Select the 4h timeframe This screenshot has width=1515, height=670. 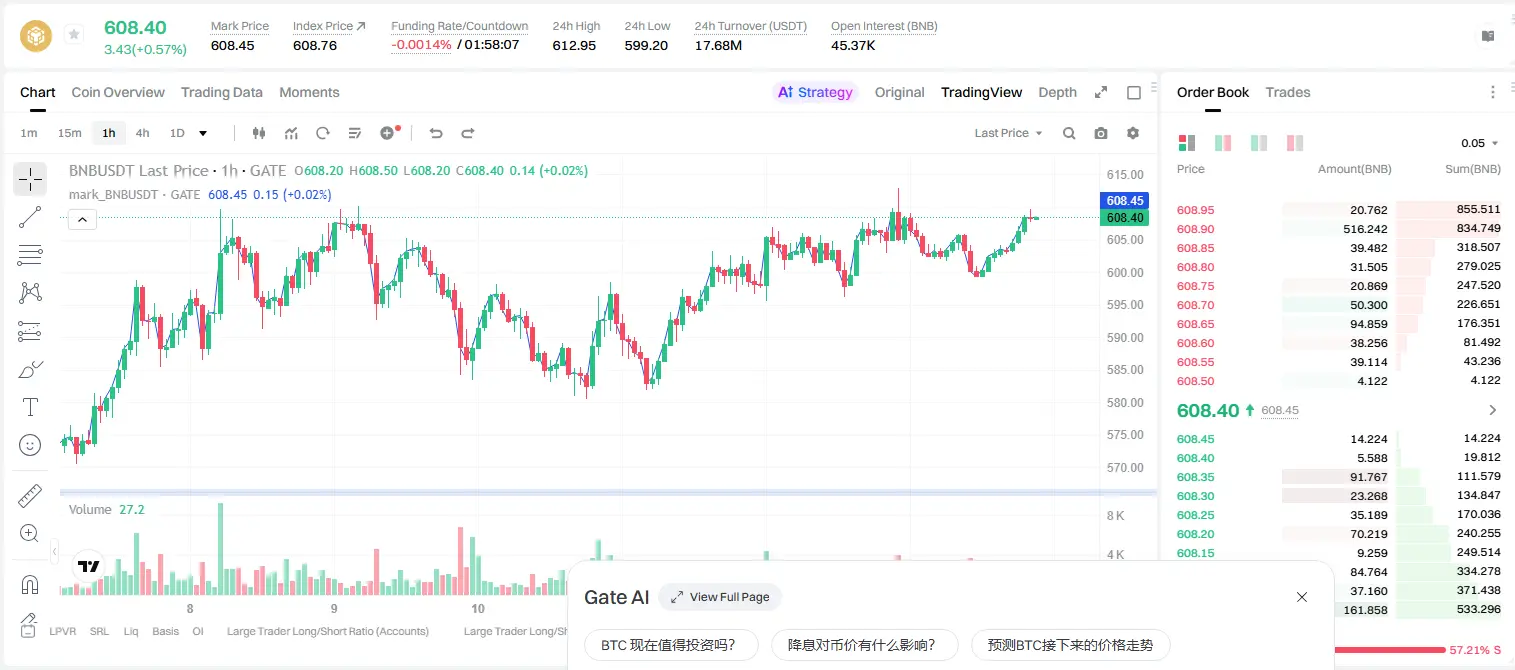[x=142, y=133]
